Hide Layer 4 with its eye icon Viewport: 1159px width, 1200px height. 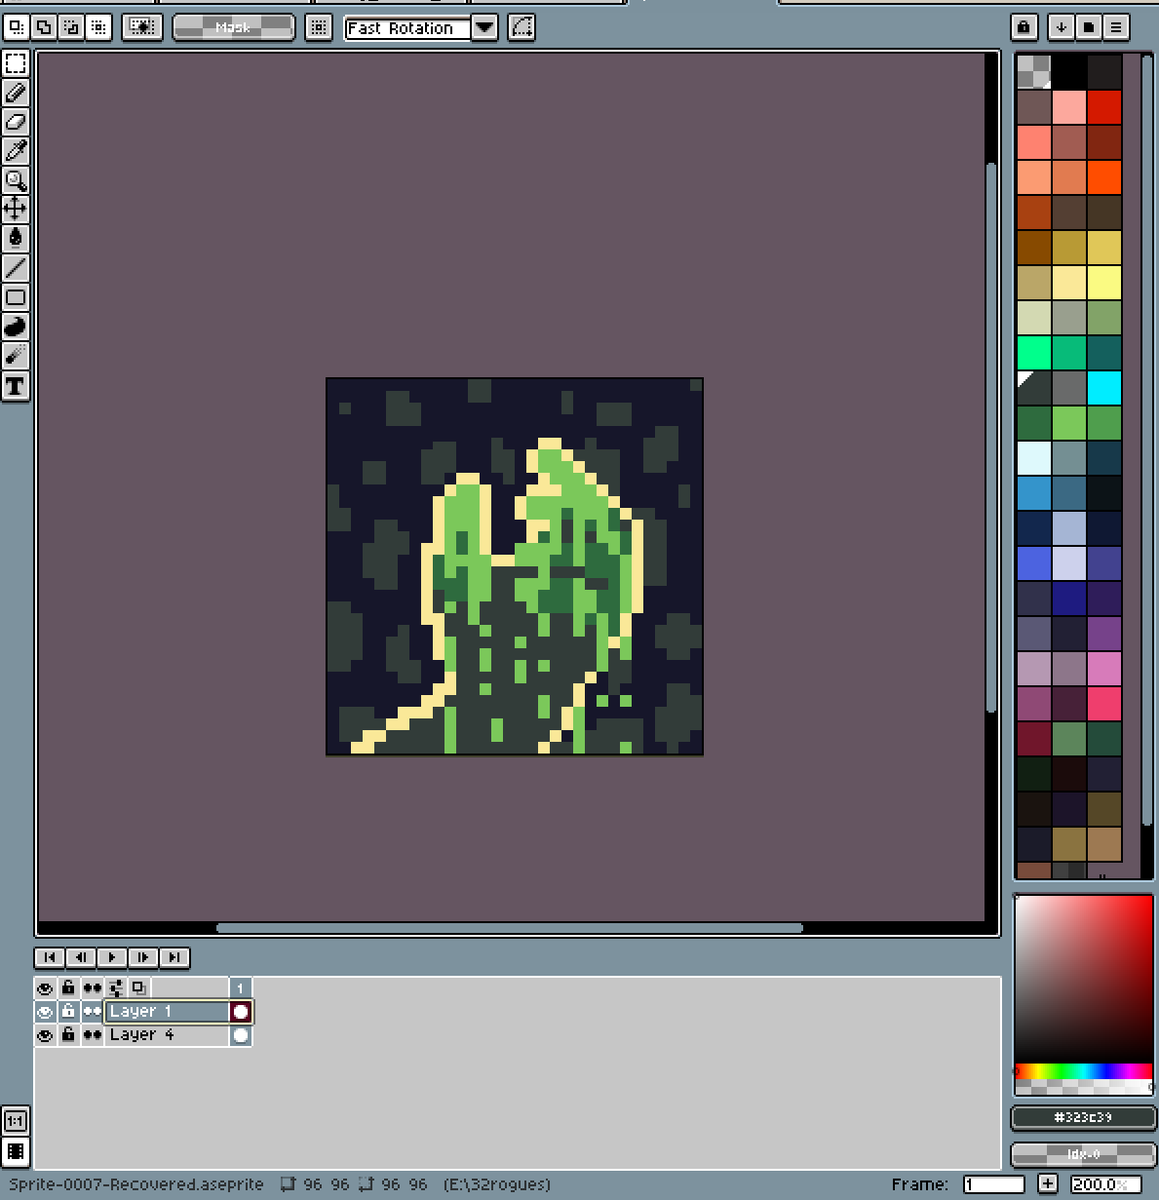[45, 1035]
